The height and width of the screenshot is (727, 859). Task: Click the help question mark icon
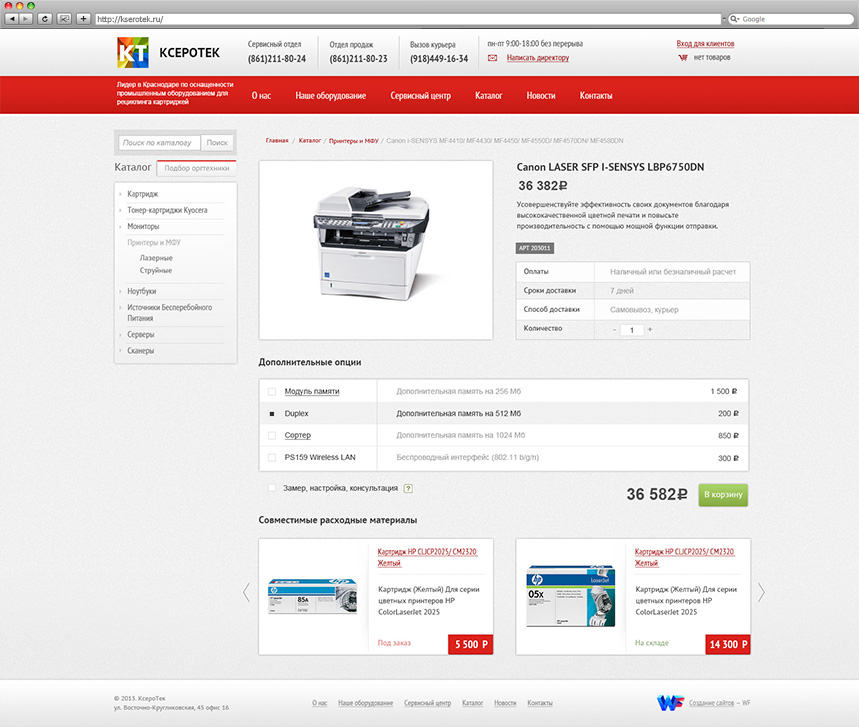click(x=408, y=488)
